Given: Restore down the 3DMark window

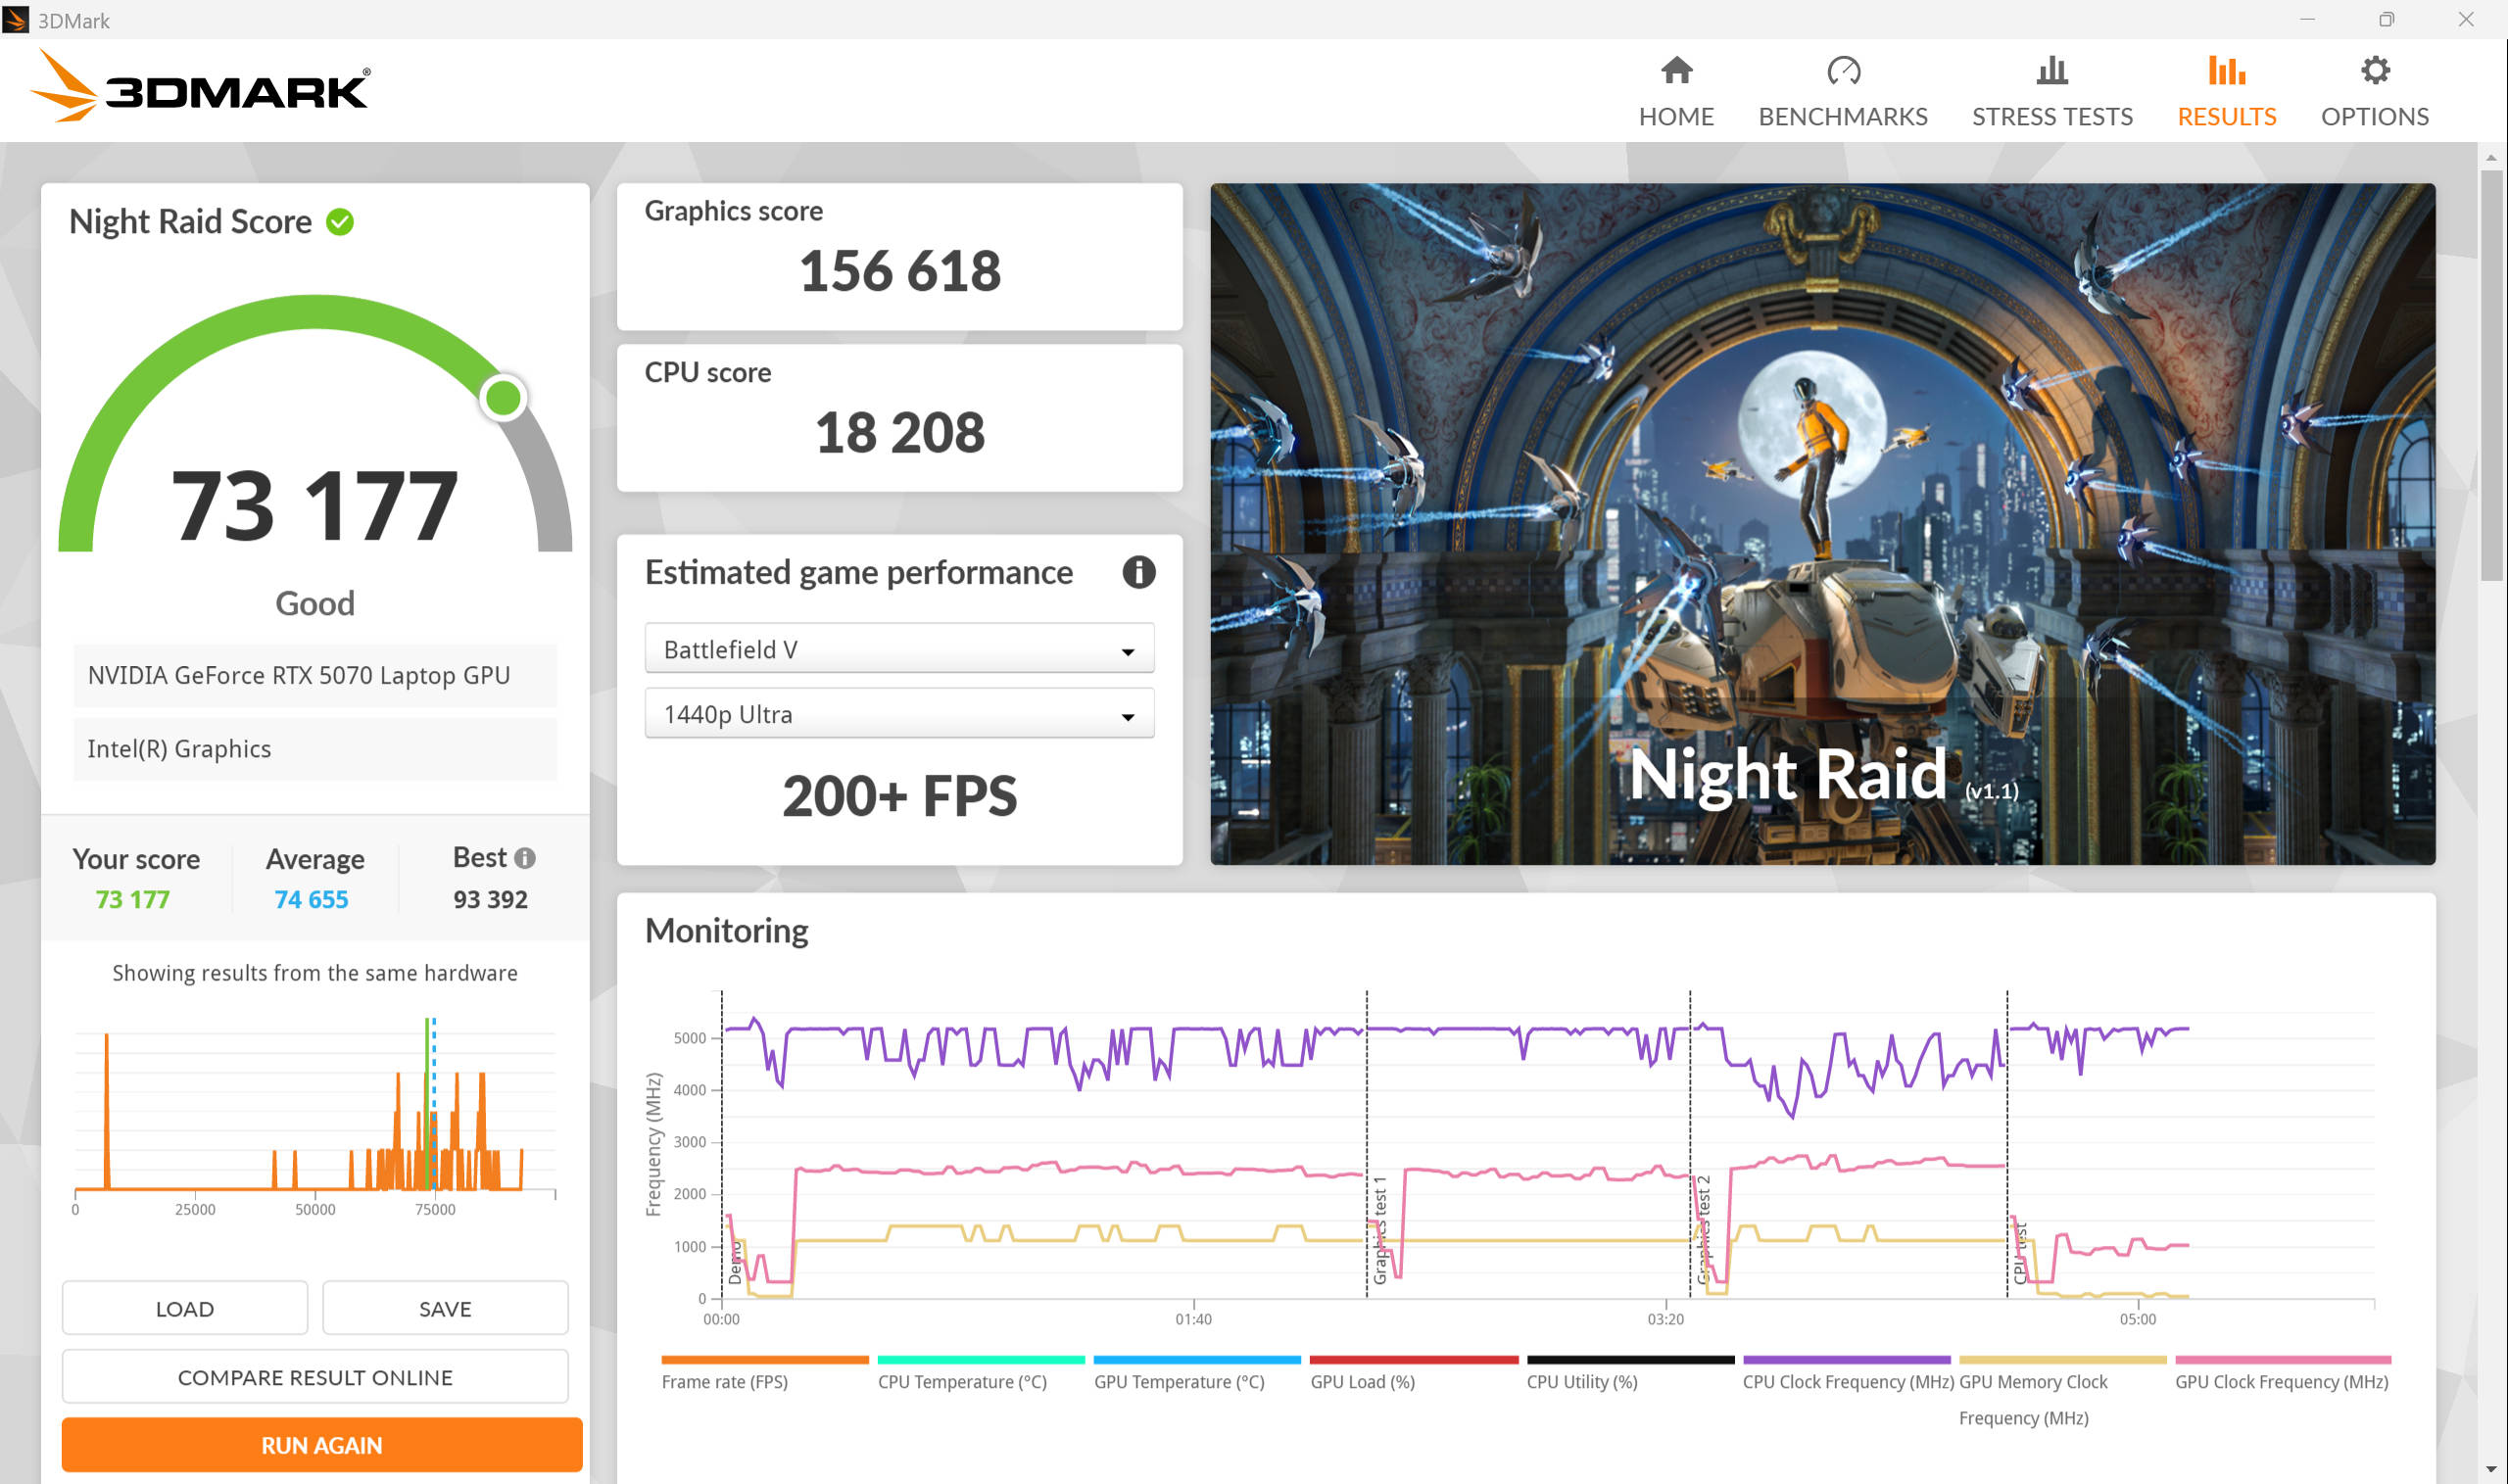Looking at the screenshot, I should 2386,19.
